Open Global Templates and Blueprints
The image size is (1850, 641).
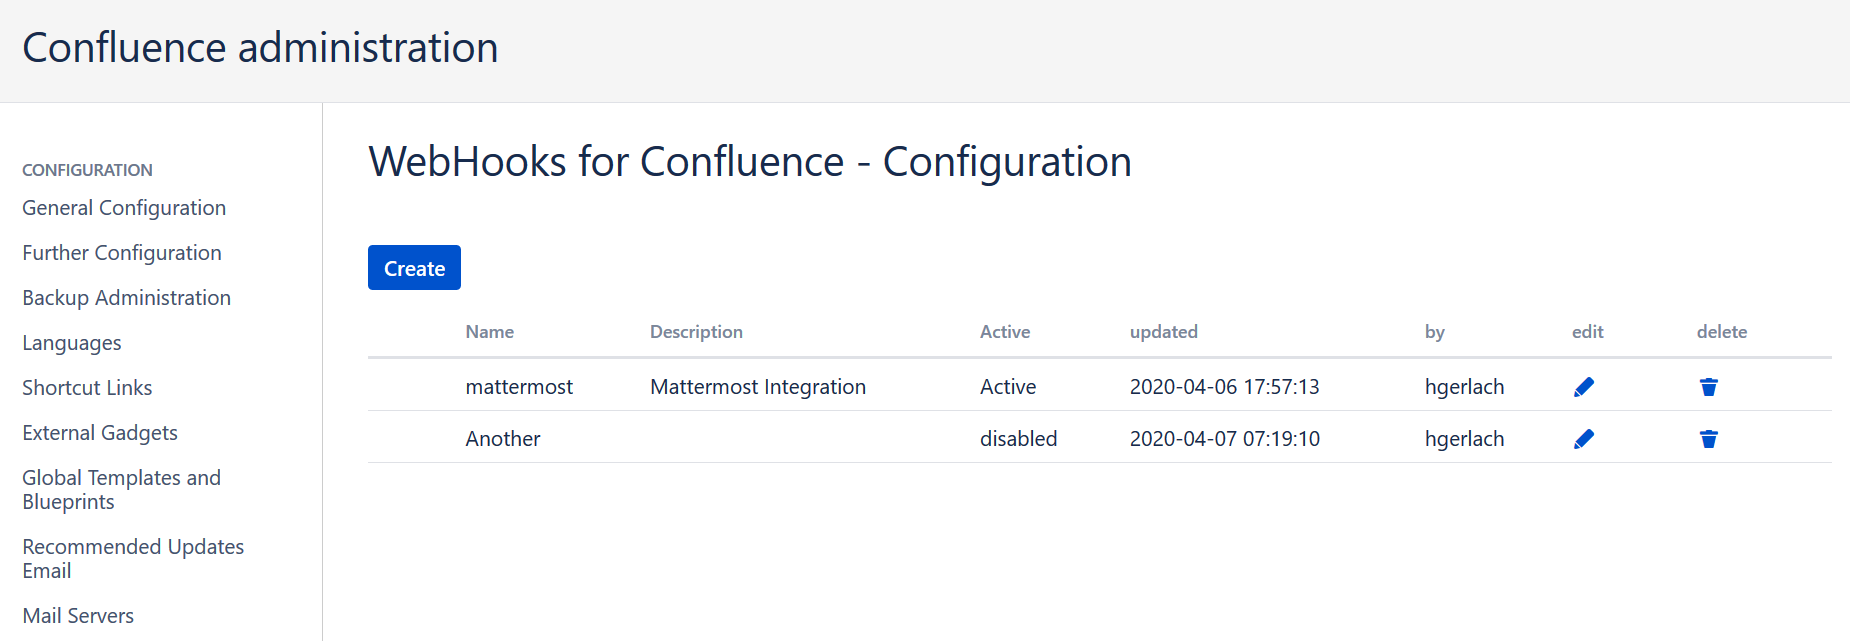(121, 490)
